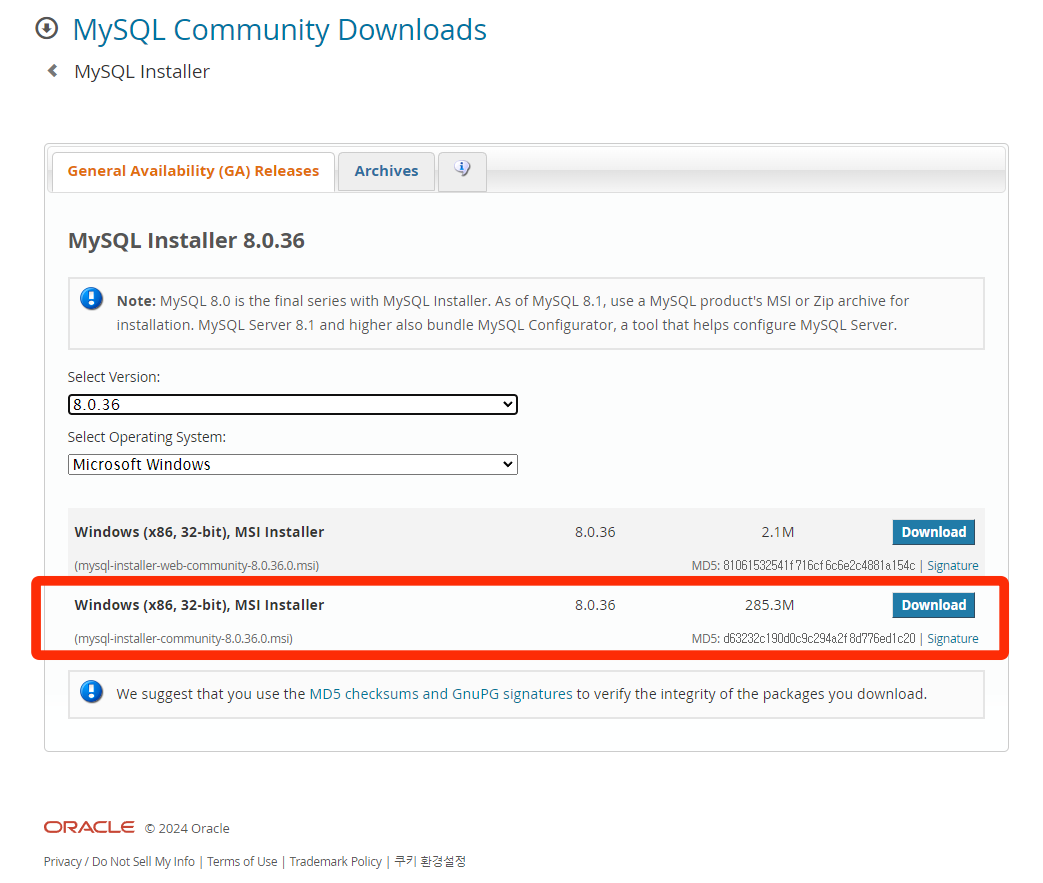The width and height of the screenshot is (1043, 883).
Task: Open the operating system dropdown showing Microsoft Windows
Action: [x=293, y=464]
